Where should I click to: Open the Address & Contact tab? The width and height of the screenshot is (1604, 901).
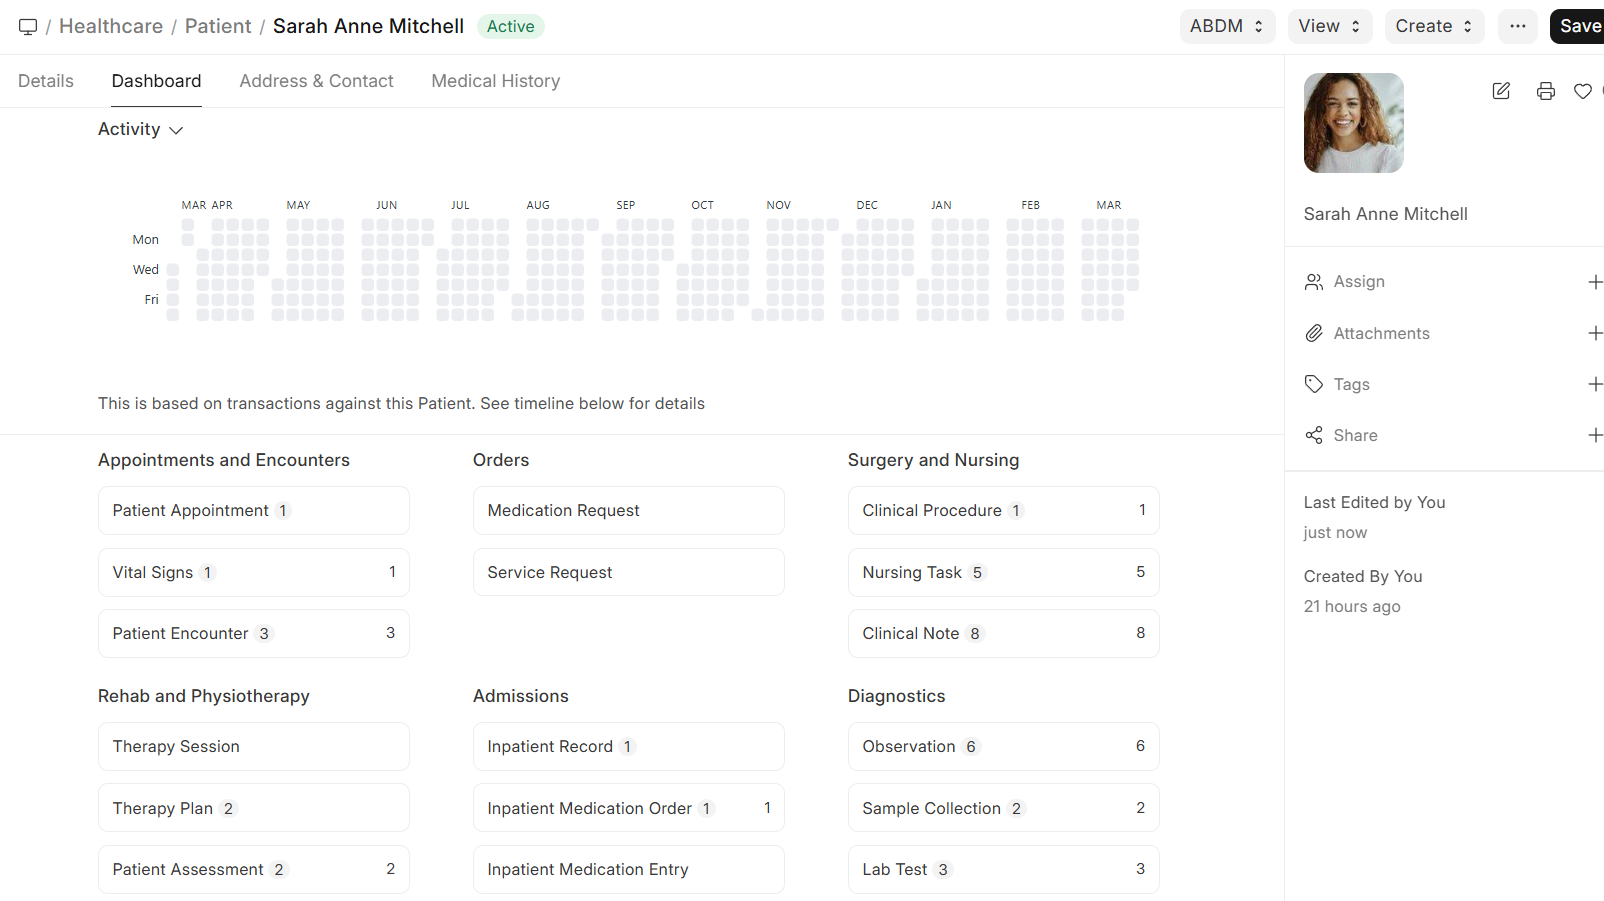pos(316,81)
